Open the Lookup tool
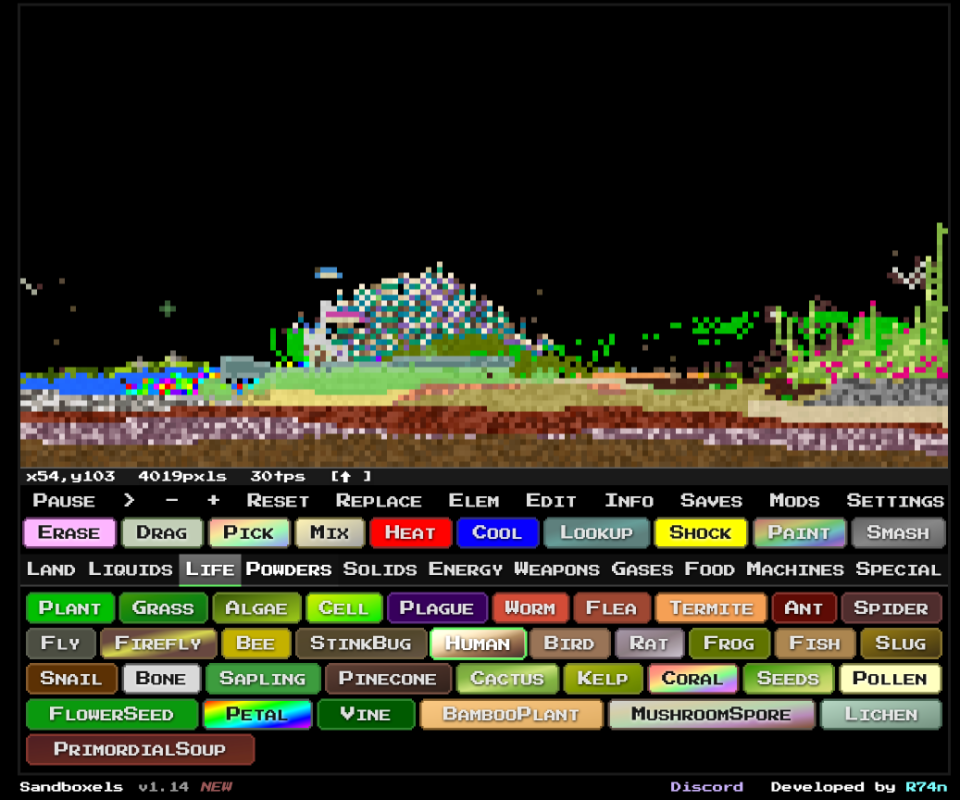Screen dimensions: 960x800 pyautogui.click(x=596, y=533)
